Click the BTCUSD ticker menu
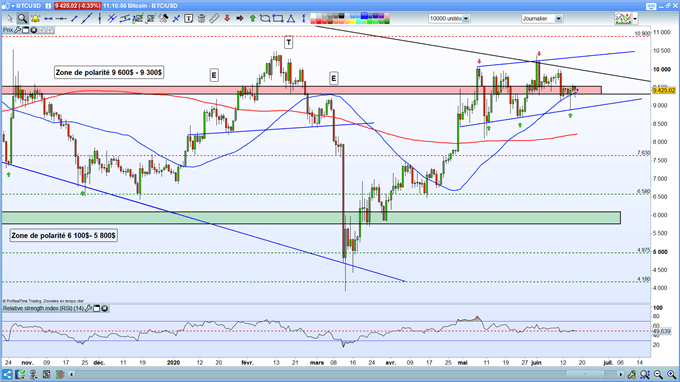680x382 pixels. coord(26,6)
